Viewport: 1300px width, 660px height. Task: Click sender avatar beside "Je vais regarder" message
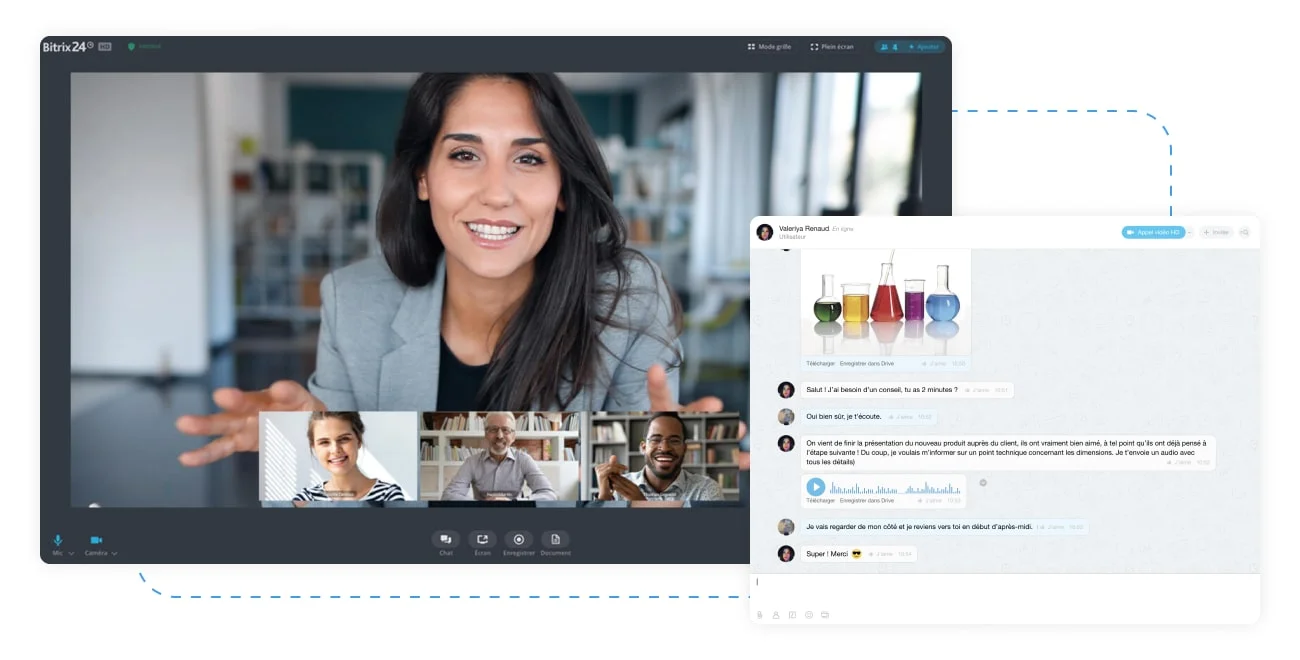(x=787, y=526)
